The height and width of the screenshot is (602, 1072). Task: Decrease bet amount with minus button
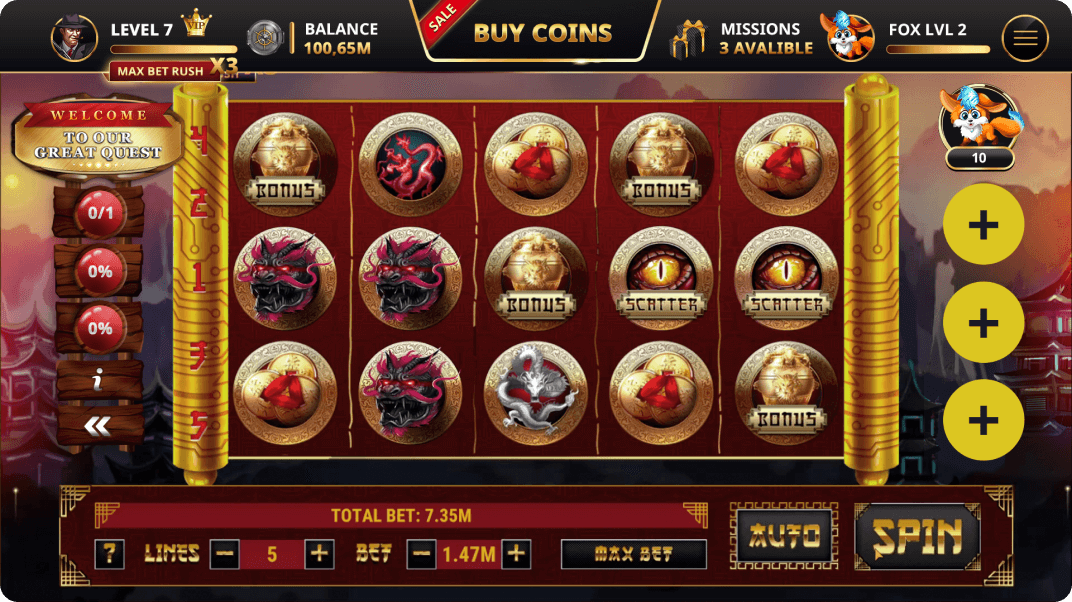click(x=421, y=553)
